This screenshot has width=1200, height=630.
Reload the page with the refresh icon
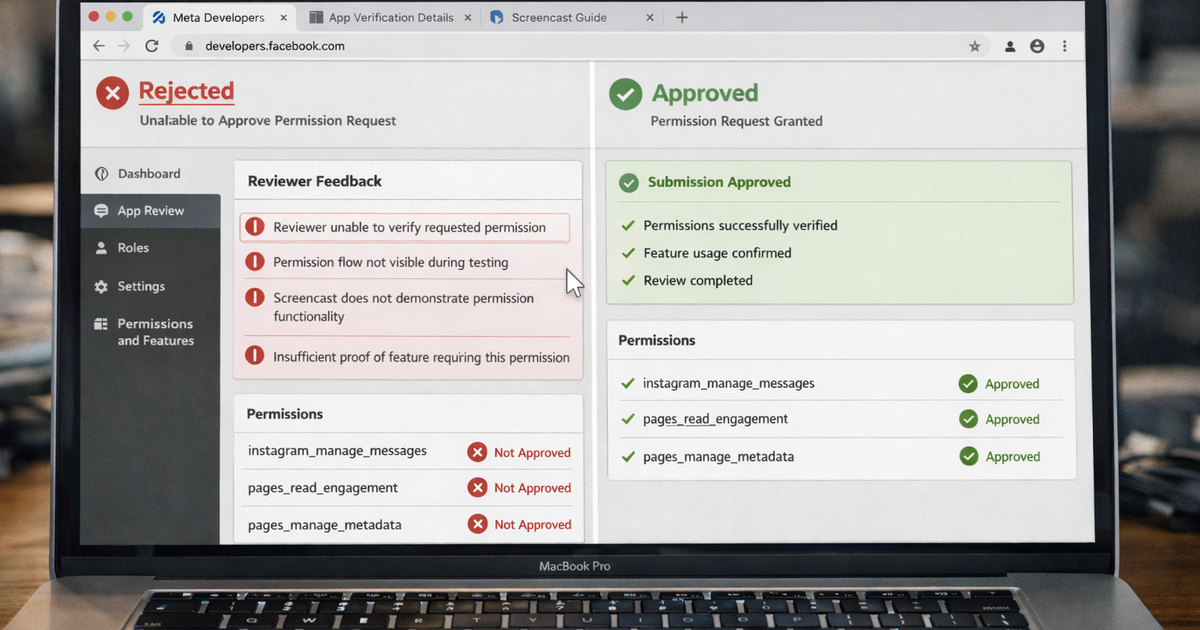click(152, 46)
